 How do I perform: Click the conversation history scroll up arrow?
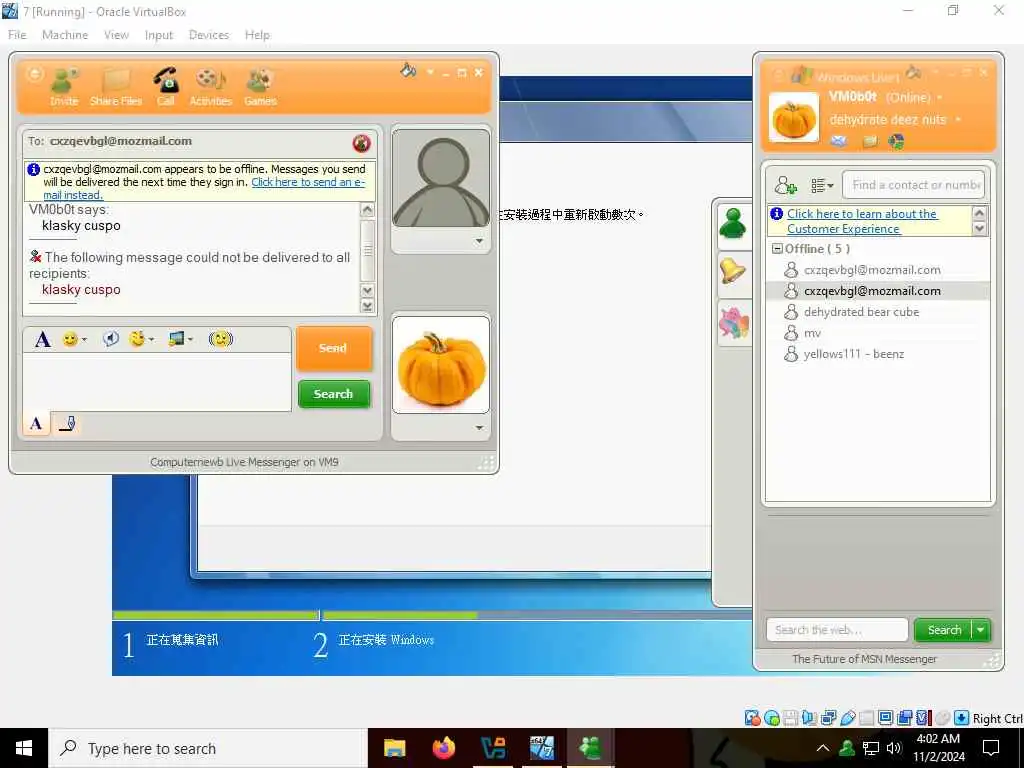(x=367, y=210)
